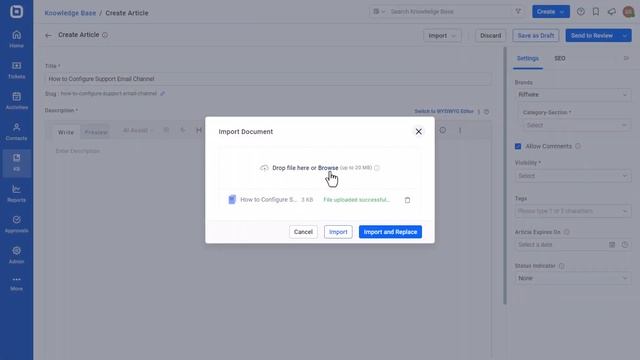Select the Preview editor tab
Screen dimensions: 640x360
(96, 132)
